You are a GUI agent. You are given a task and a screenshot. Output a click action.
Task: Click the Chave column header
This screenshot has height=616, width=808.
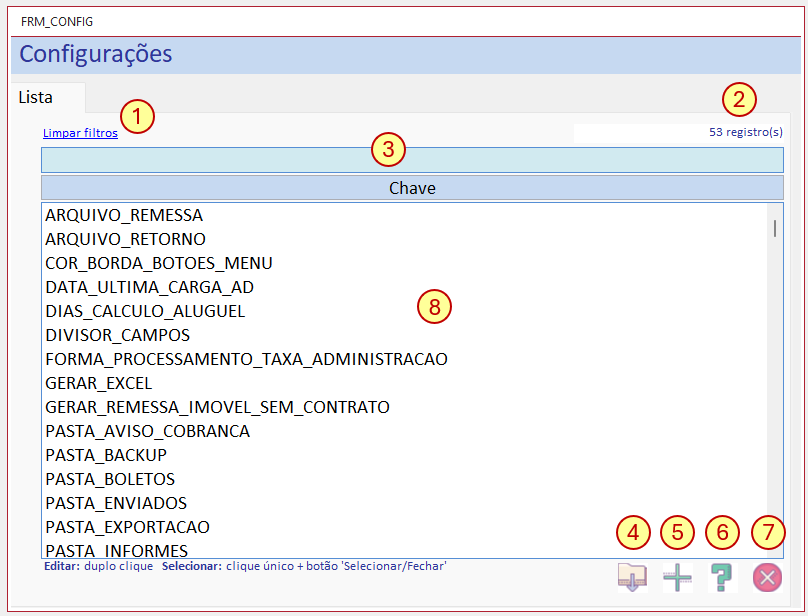(x=412, y=188)
